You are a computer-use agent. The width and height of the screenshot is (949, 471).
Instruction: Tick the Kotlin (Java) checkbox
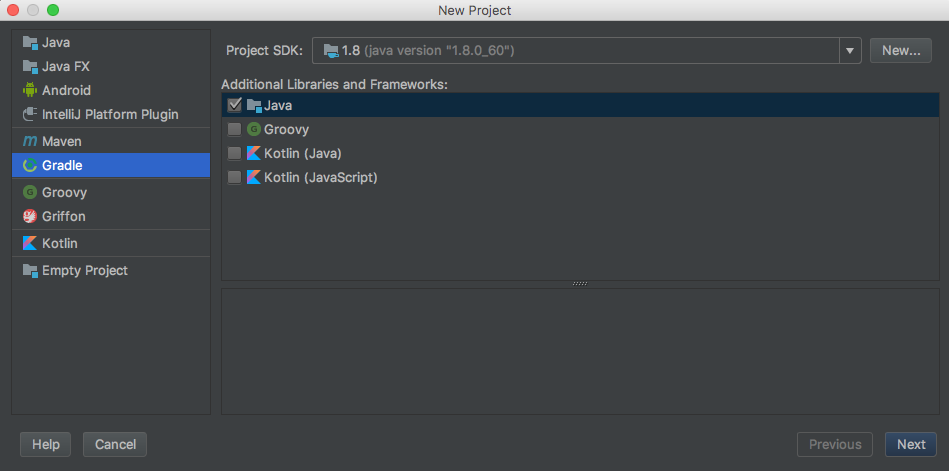235,154
